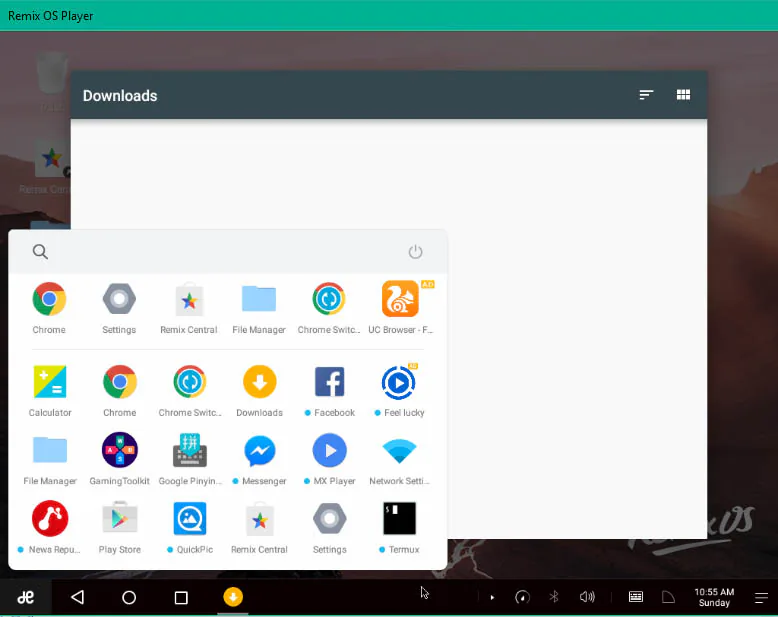Image resolution: width=778 pixels, height=617 pixels.
Task: Open the sort options in Downloads window
Action: (646, 95)
